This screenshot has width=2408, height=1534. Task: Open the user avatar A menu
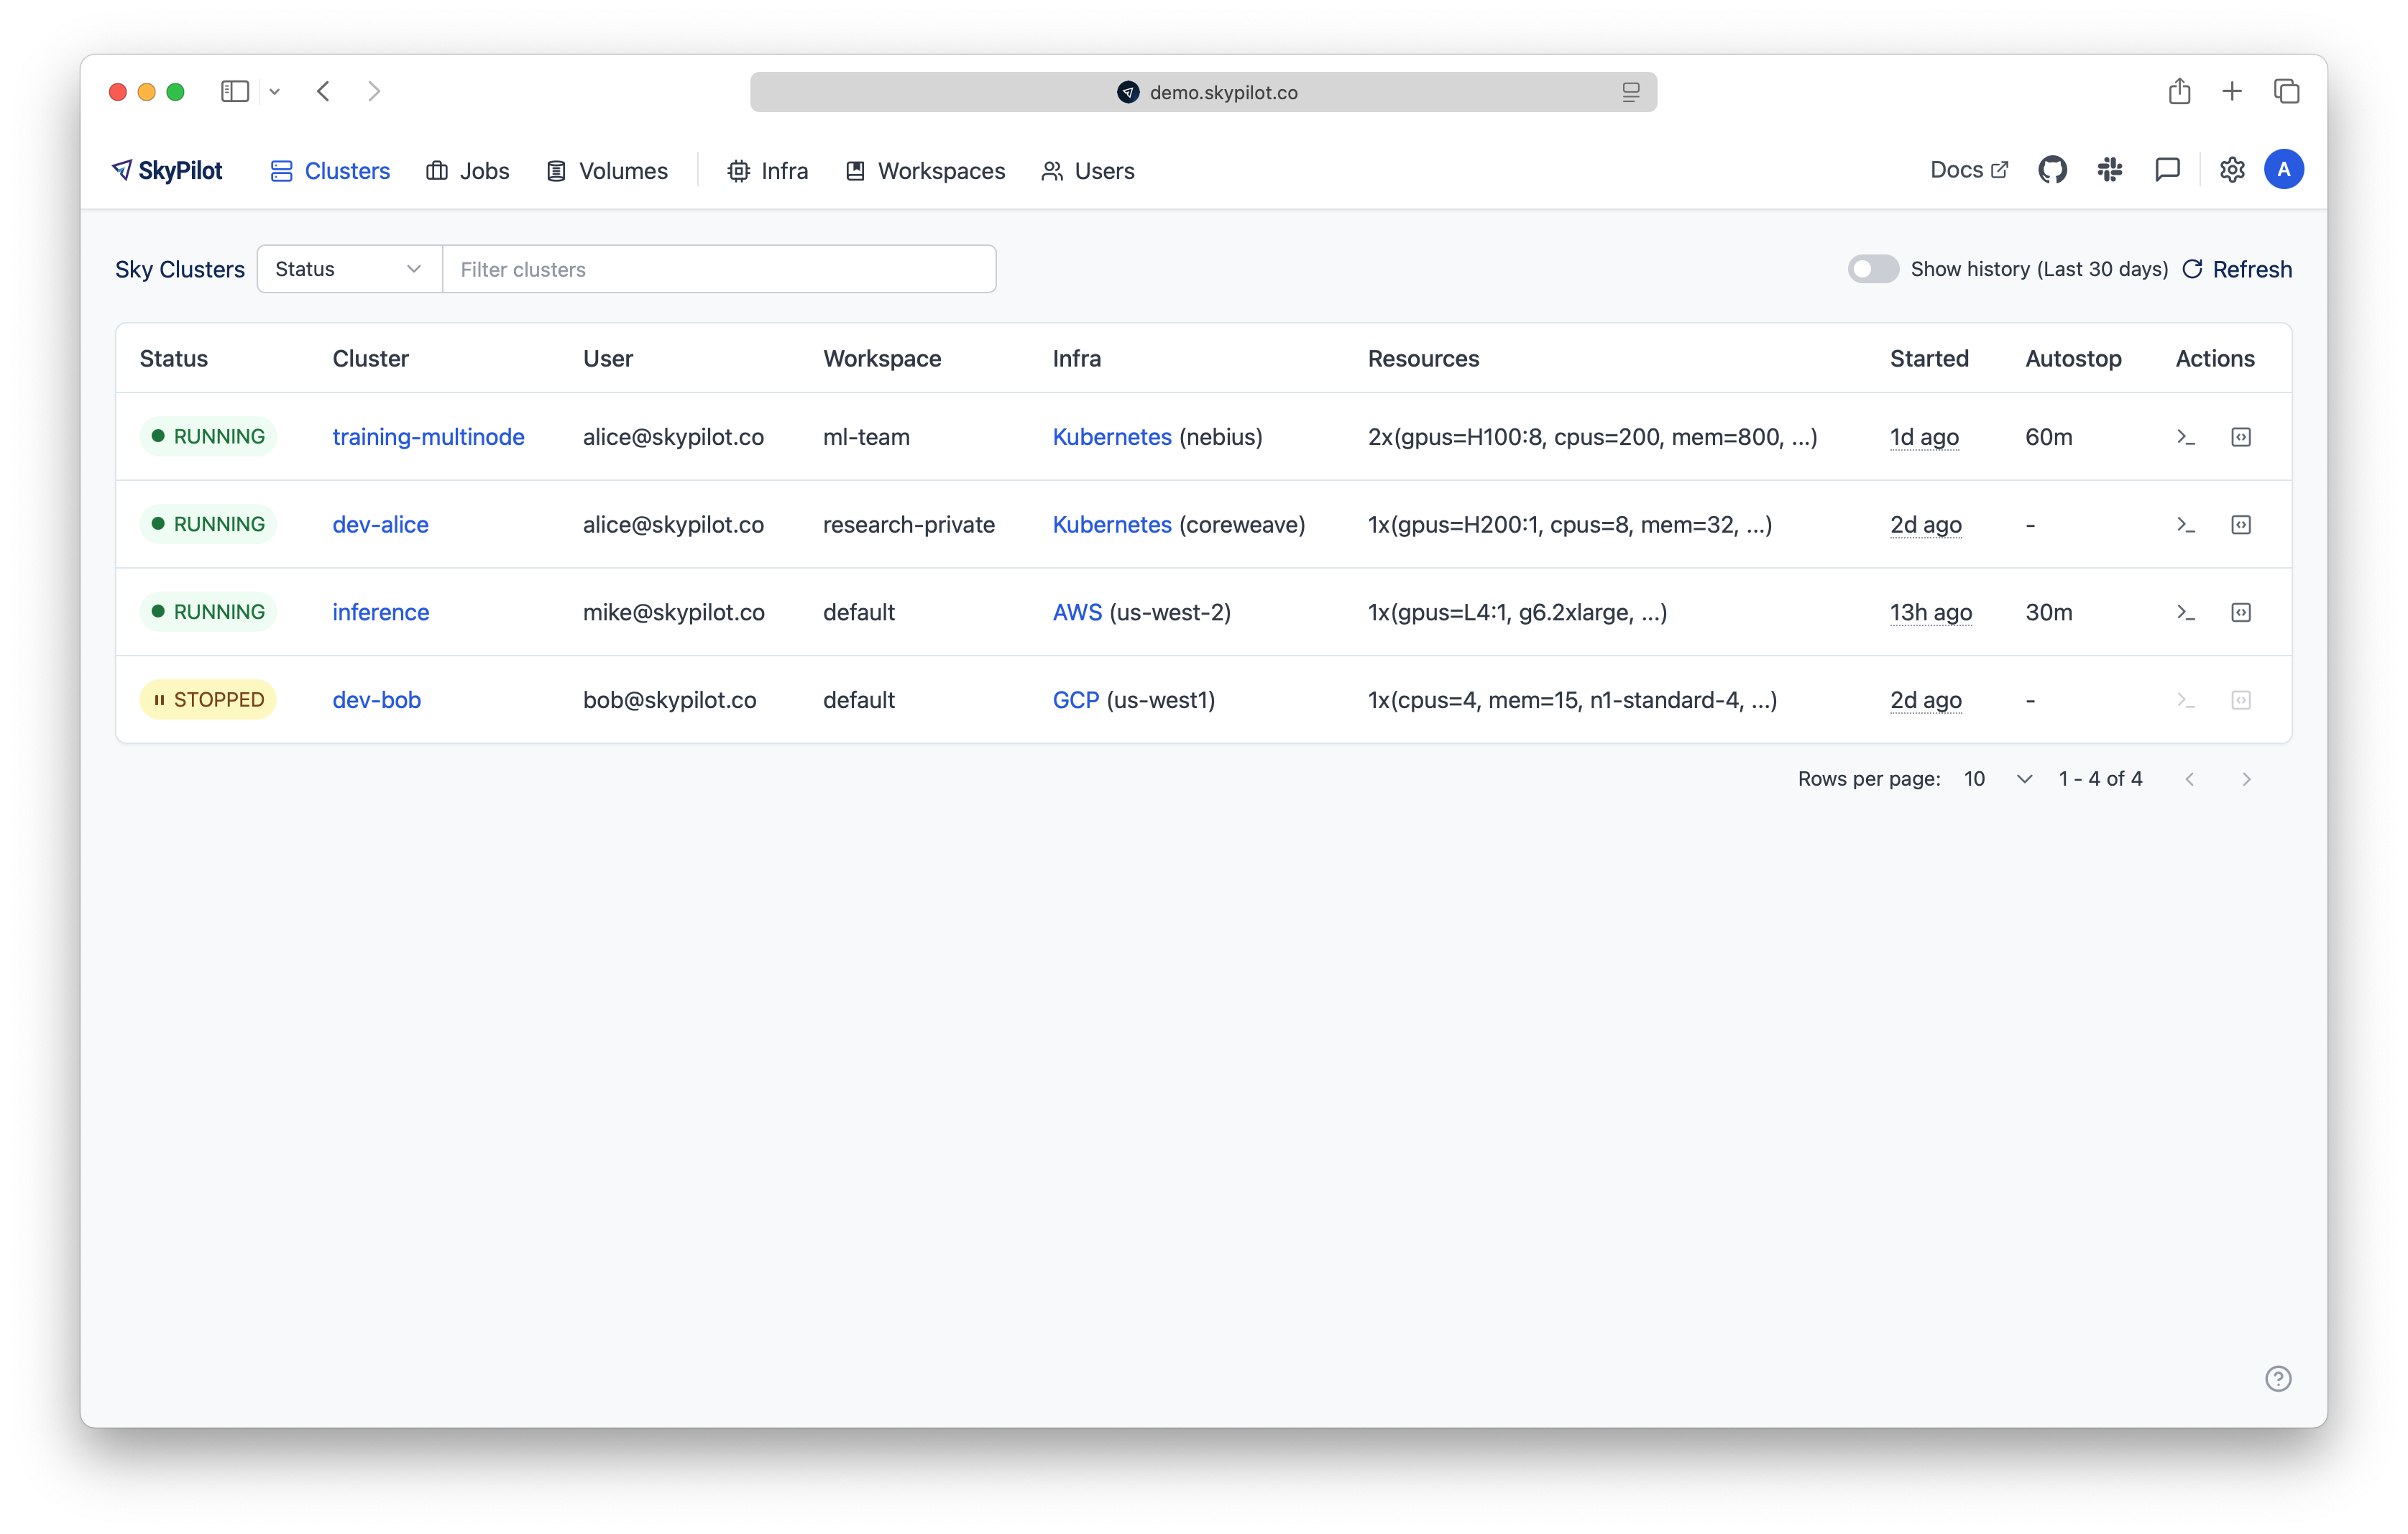click(x=2284, y=170)
